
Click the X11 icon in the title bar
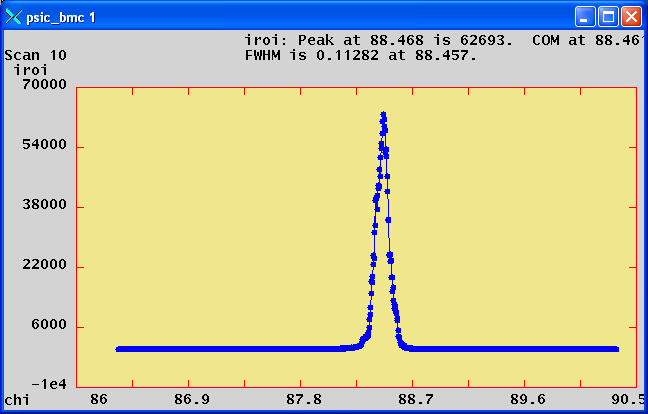[x=14, y=17]
